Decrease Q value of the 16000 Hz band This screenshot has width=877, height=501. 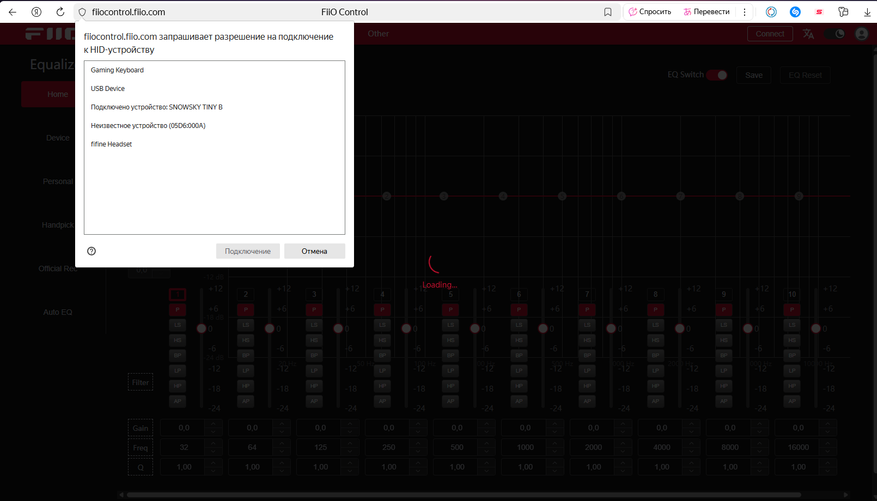pos(827,471)
